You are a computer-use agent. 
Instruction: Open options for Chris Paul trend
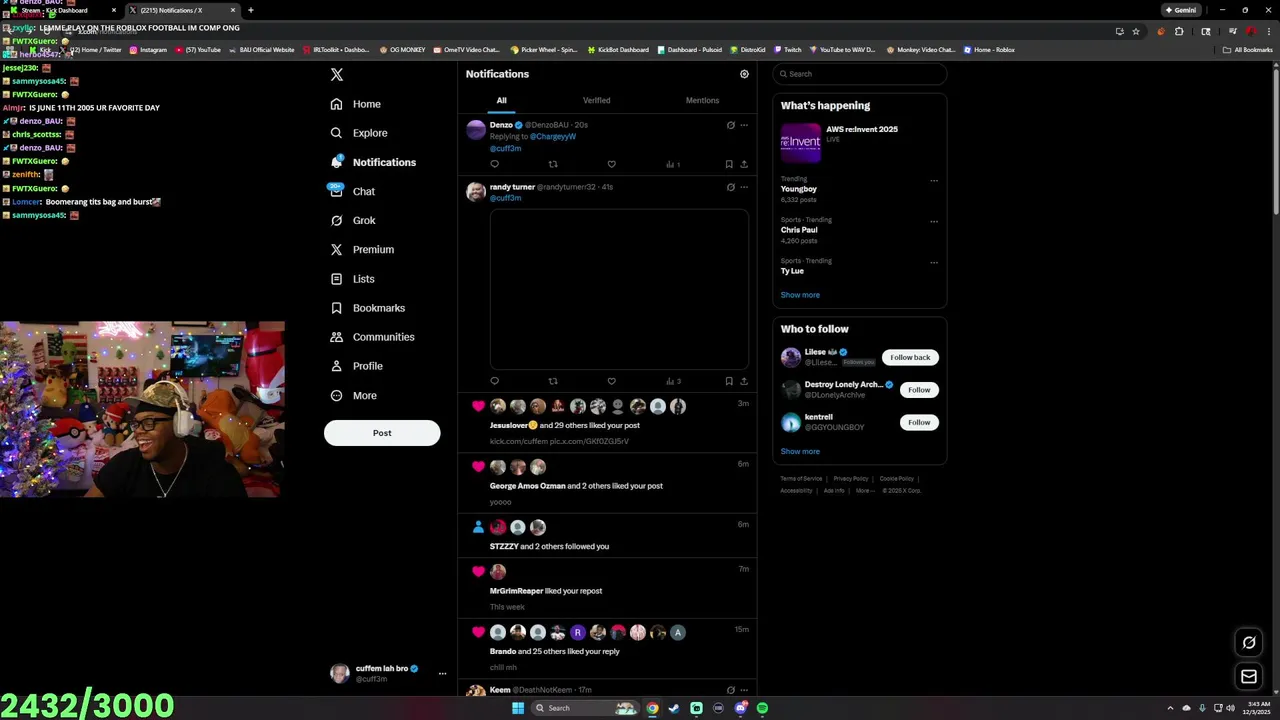(x=934, y=222)
